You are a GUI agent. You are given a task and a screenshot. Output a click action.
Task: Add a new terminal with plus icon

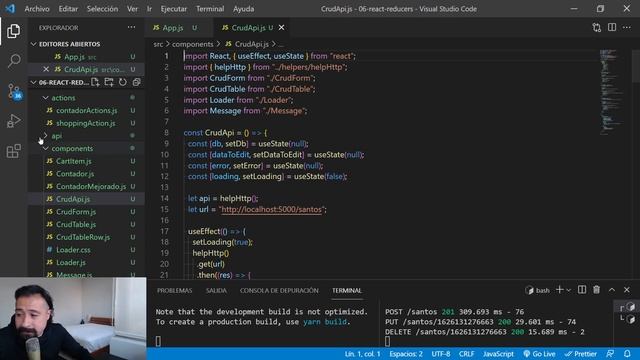tap(560, 290)
